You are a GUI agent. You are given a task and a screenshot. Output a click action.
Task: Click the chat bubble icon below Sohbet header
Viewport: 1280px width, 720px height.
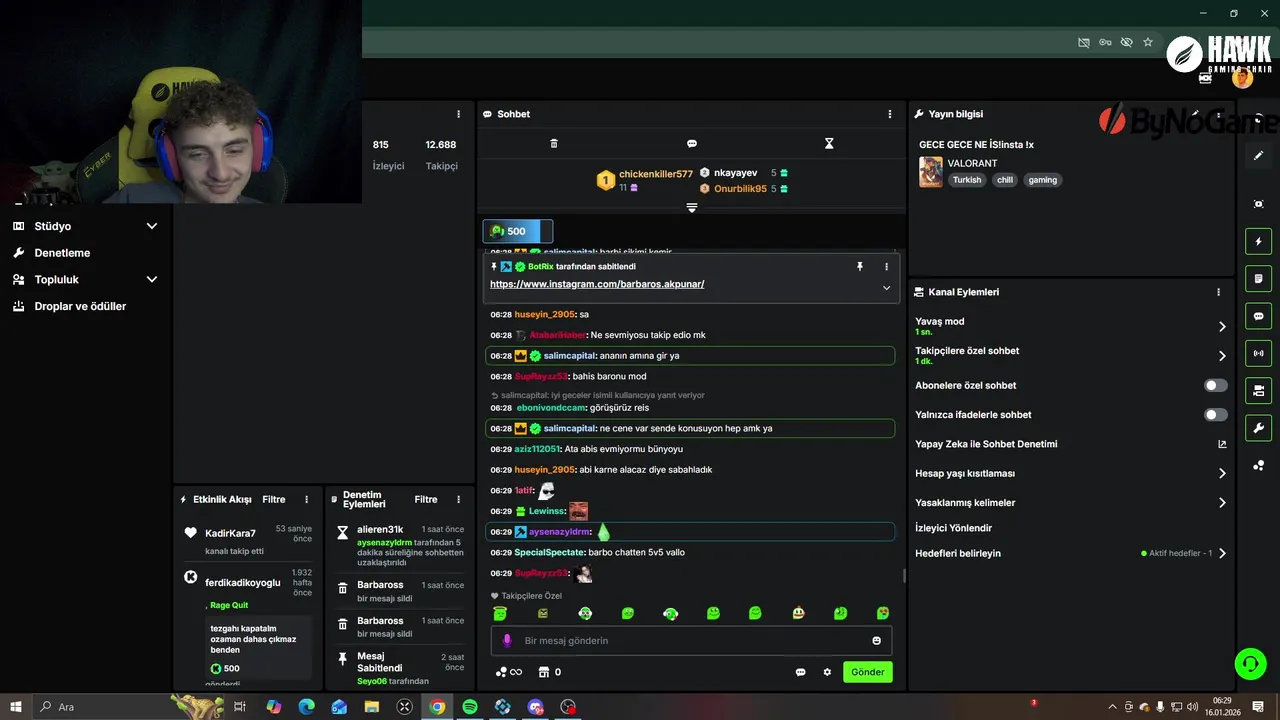tap(692, 144)
